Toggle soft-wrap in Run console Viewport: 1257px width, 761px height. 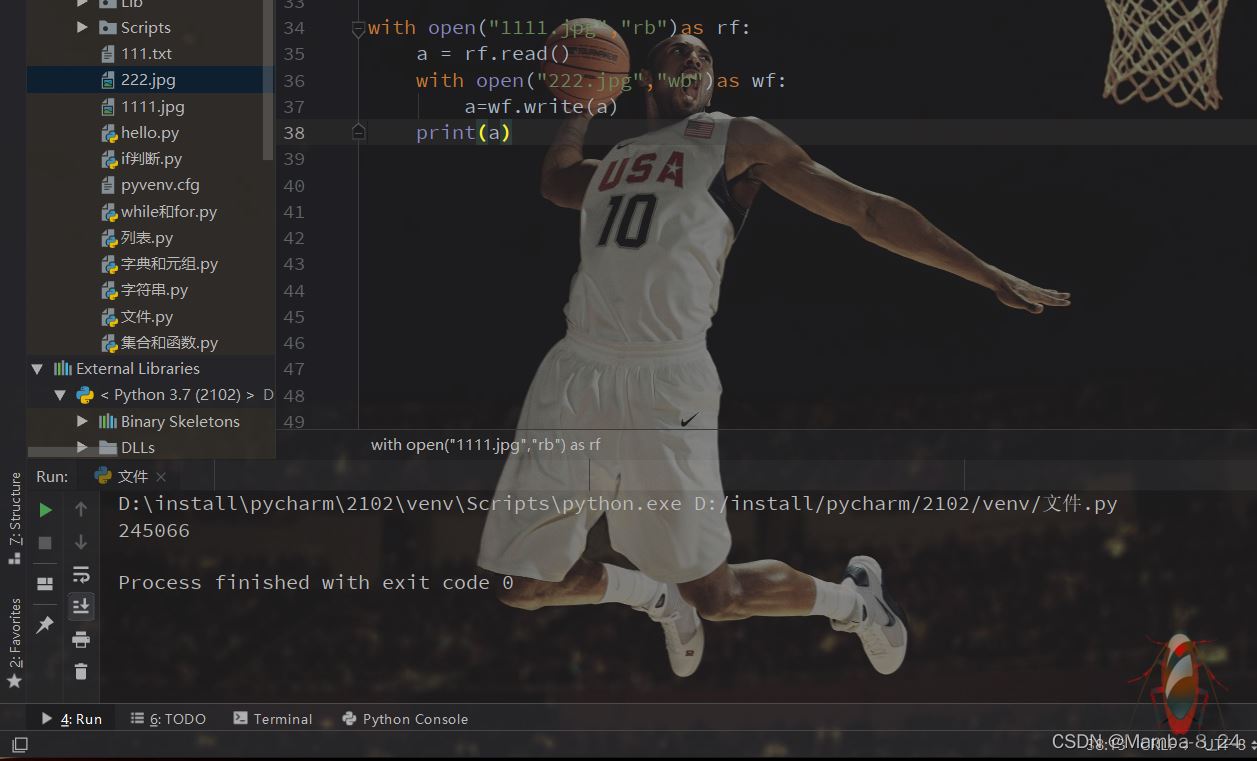[81, 574]
